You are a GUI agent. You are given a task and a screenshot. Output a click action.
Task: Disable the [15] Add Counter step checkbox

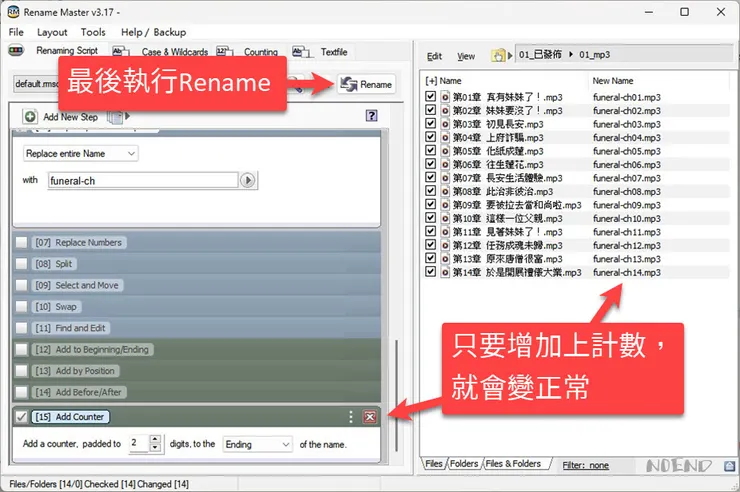click(x=21, y=417)
